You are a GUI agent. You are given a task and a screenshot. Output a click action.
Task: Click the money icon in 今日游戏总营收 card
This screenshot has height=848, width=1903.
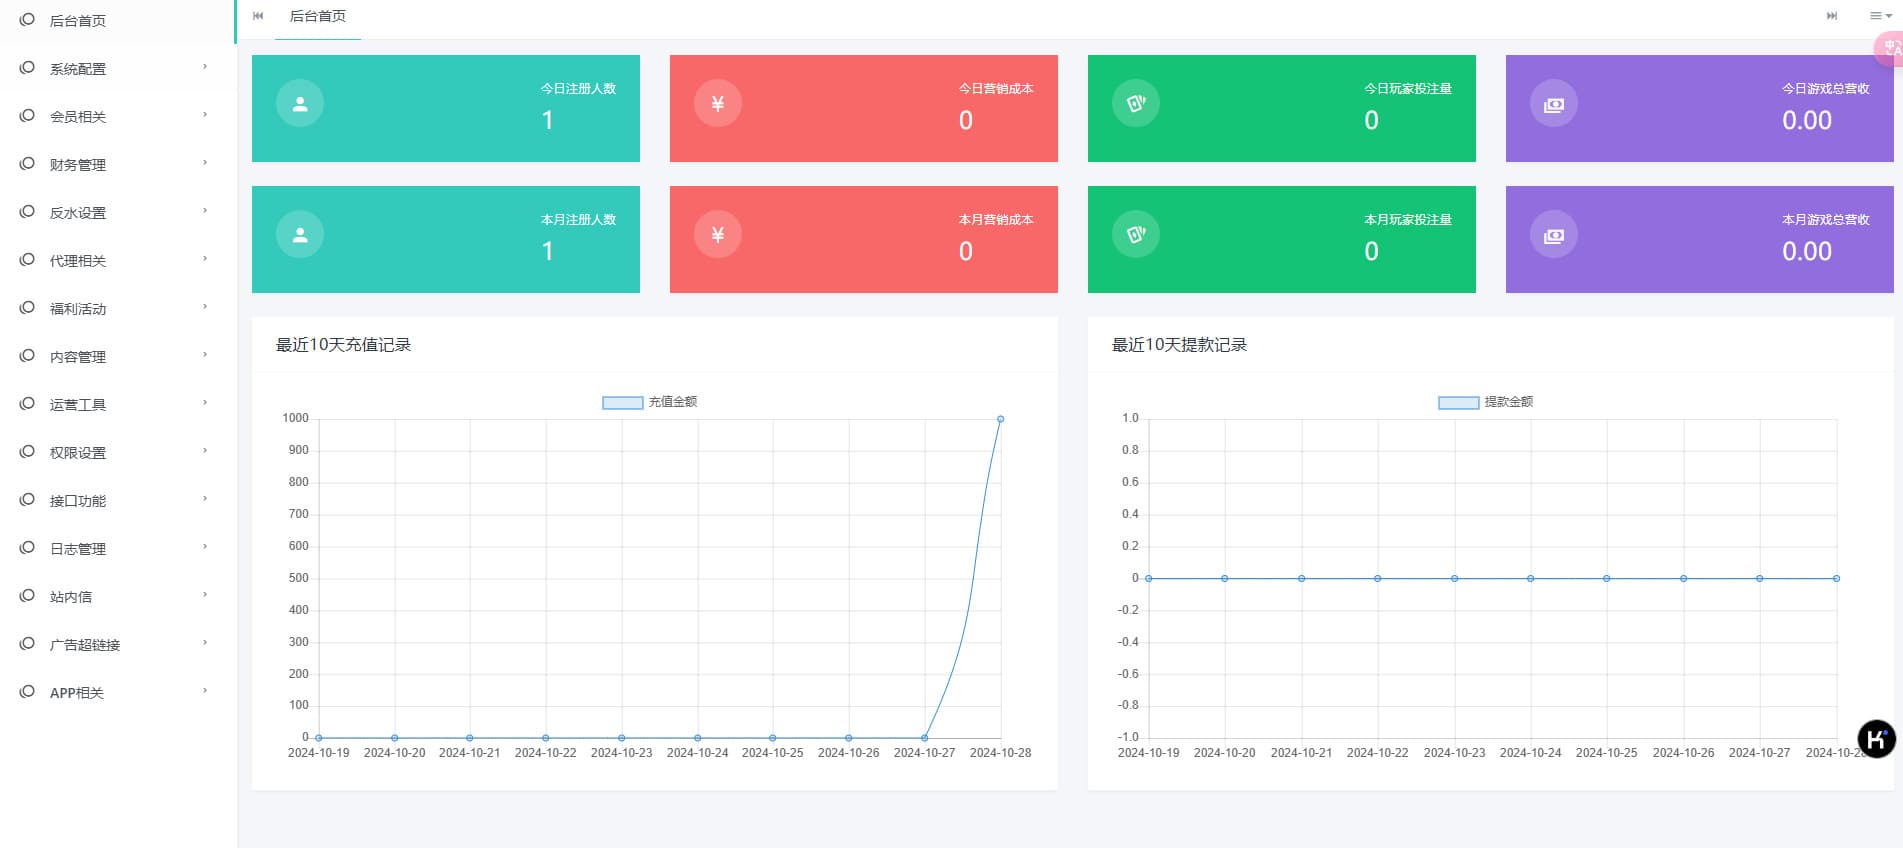pos(1553,104)
